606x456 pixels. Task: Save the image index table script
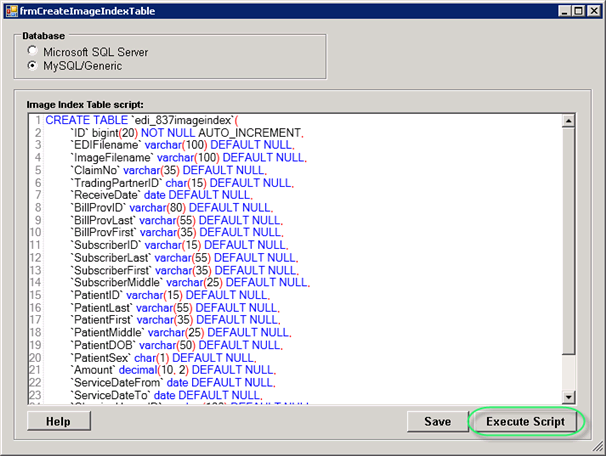pyautogui.click(x=437, y=422)
